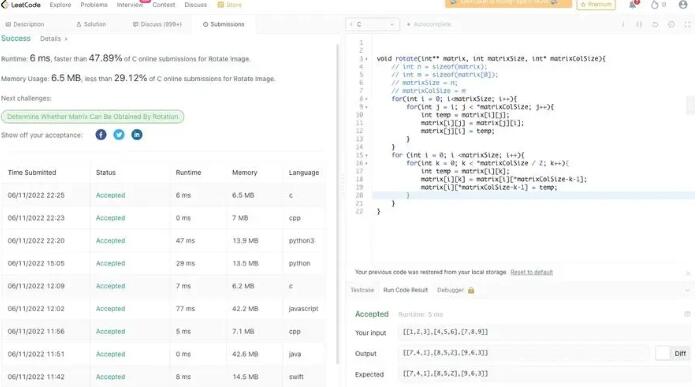This screenshot has height=387, width=697.
Task: Open the Store nav item
Action: click(229, 5)
